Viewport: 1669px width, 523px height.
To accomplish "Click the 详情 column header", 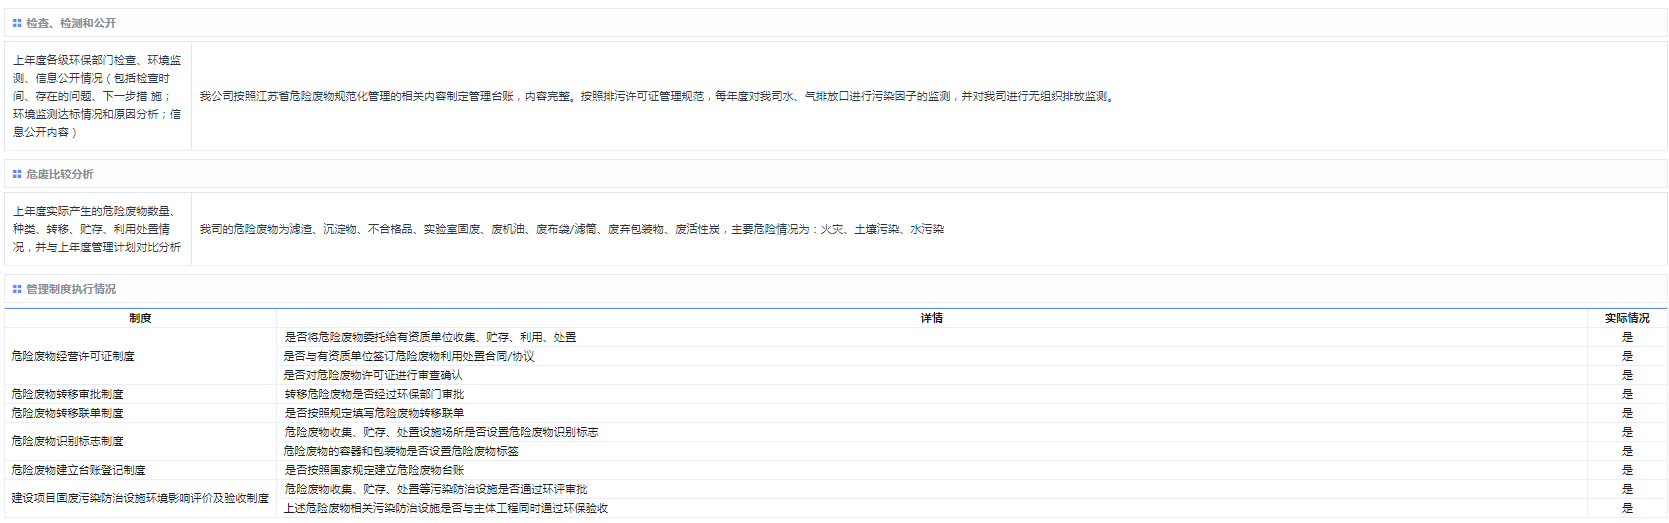I will pyautogui.click(x=931, y=318).
